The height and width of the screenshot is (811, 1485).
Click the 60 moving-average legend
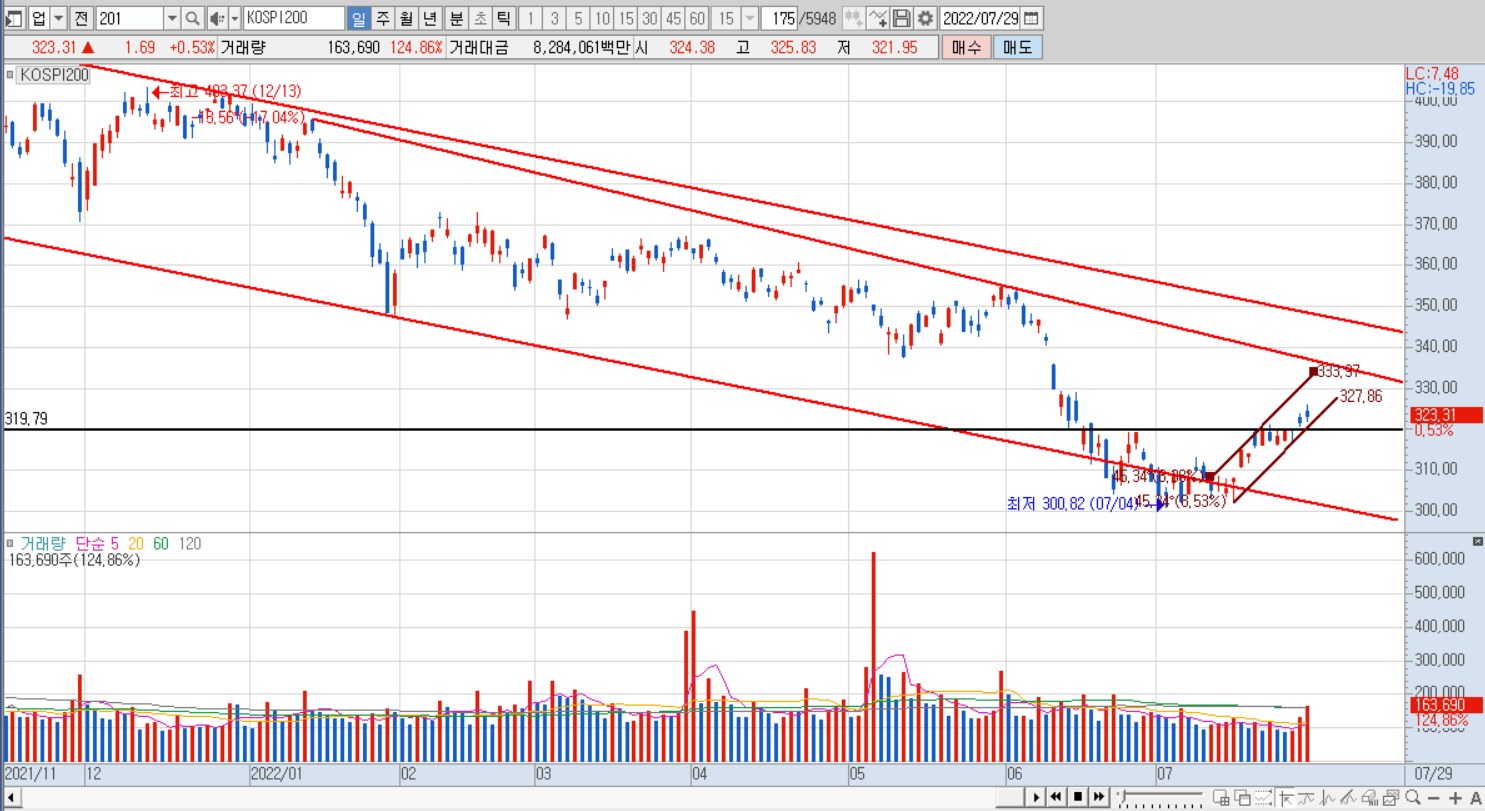[161, 543]
